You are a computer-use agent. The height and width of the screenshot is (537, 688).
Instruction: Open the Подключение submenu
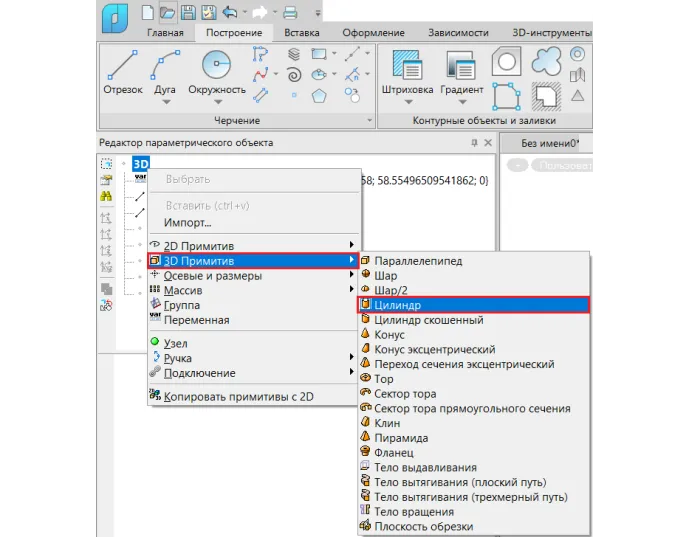tap(253, 373)
